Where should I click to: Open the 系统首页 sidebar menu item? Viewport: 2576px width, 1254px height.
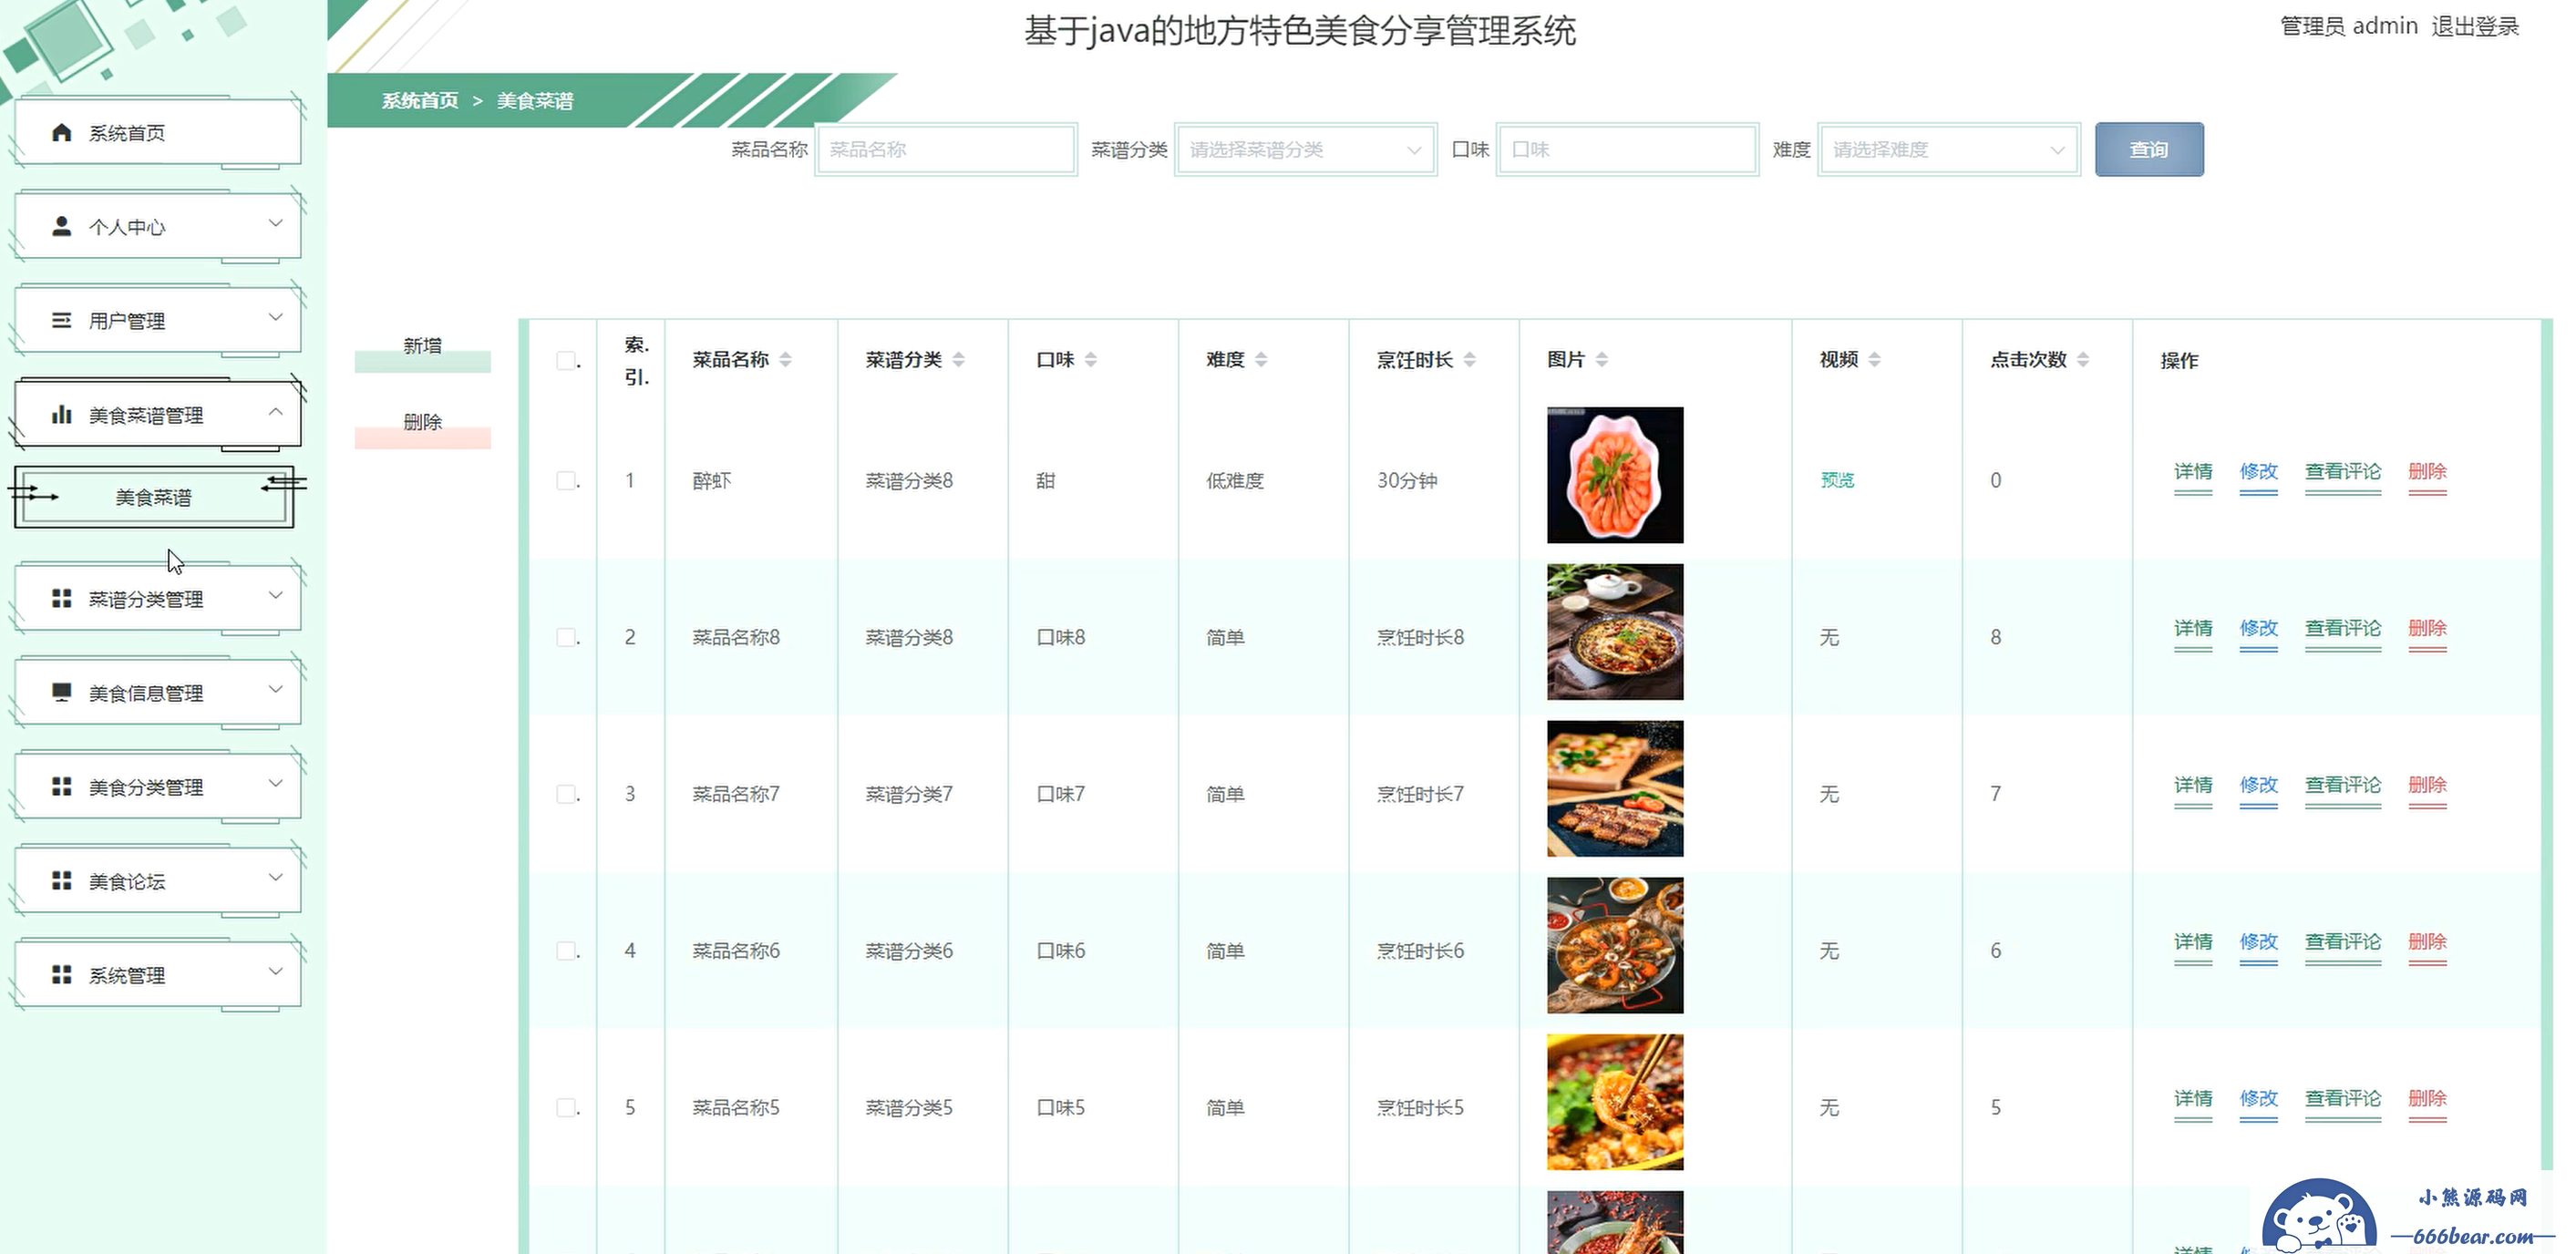pos(158,132)
